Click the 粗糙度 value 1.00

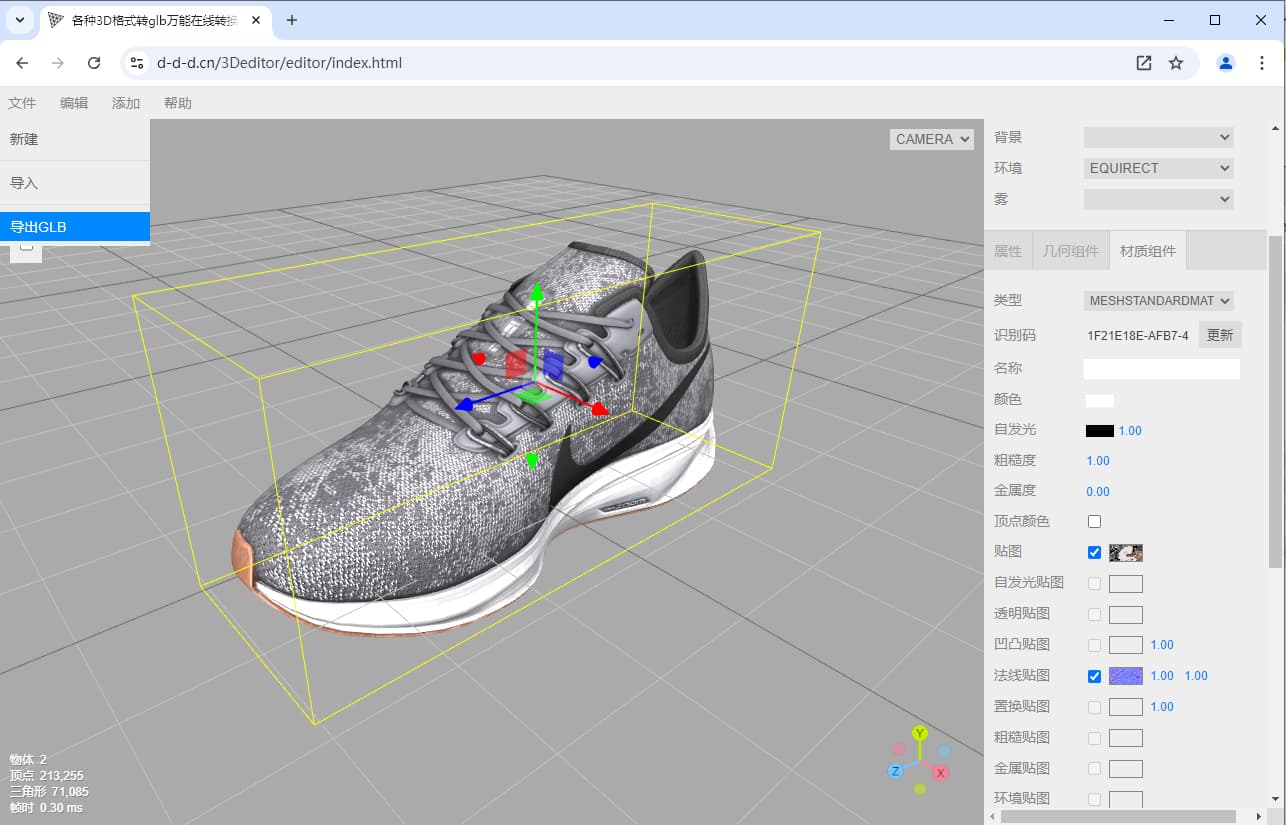pos(1098,461)
